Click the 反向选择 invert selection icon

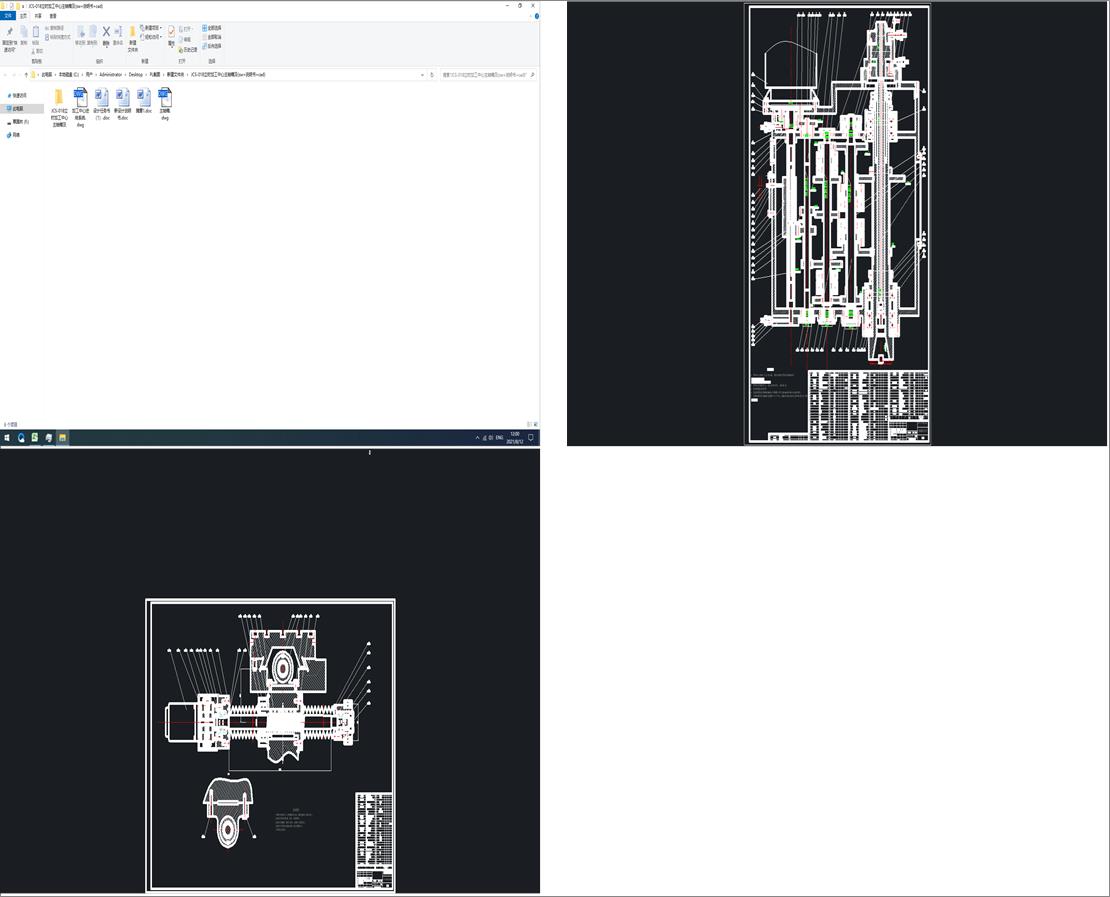coord(209,46)
